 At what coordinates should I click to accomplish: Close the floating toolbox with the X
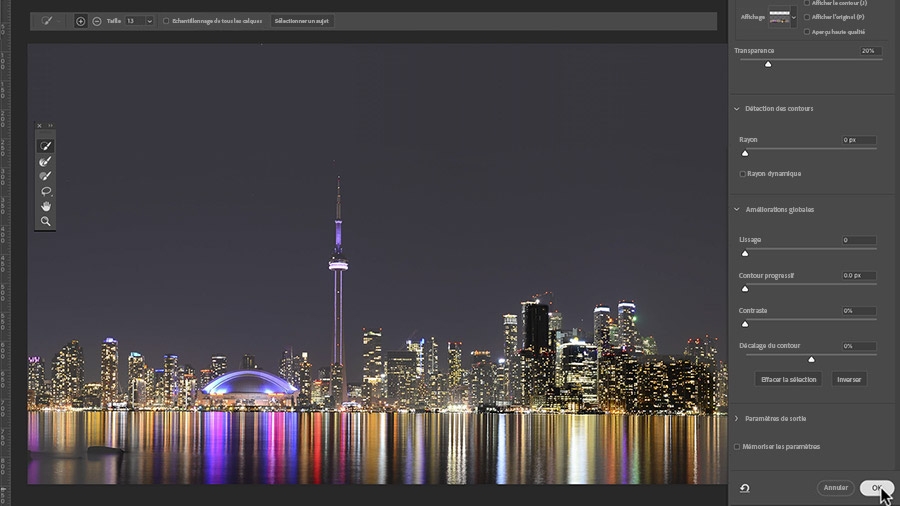(39, 126)
